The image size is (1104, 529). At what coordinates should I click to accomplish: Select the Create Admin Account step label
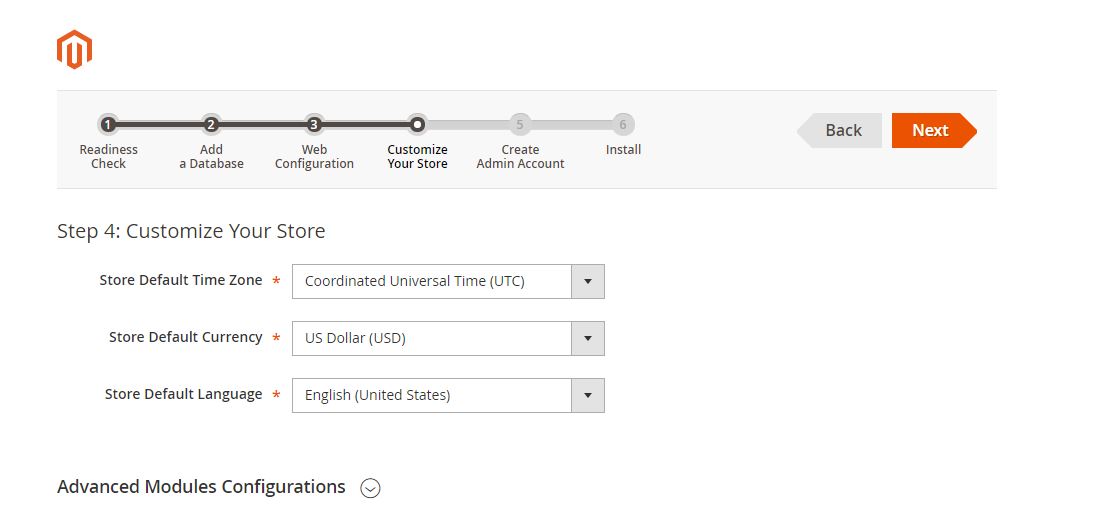[x=520, y=156]
